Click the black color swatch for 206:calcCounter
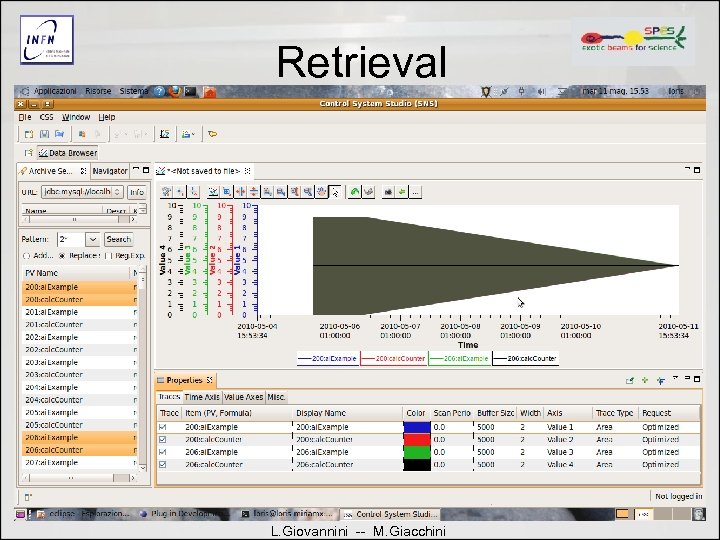 pos(416,464)
